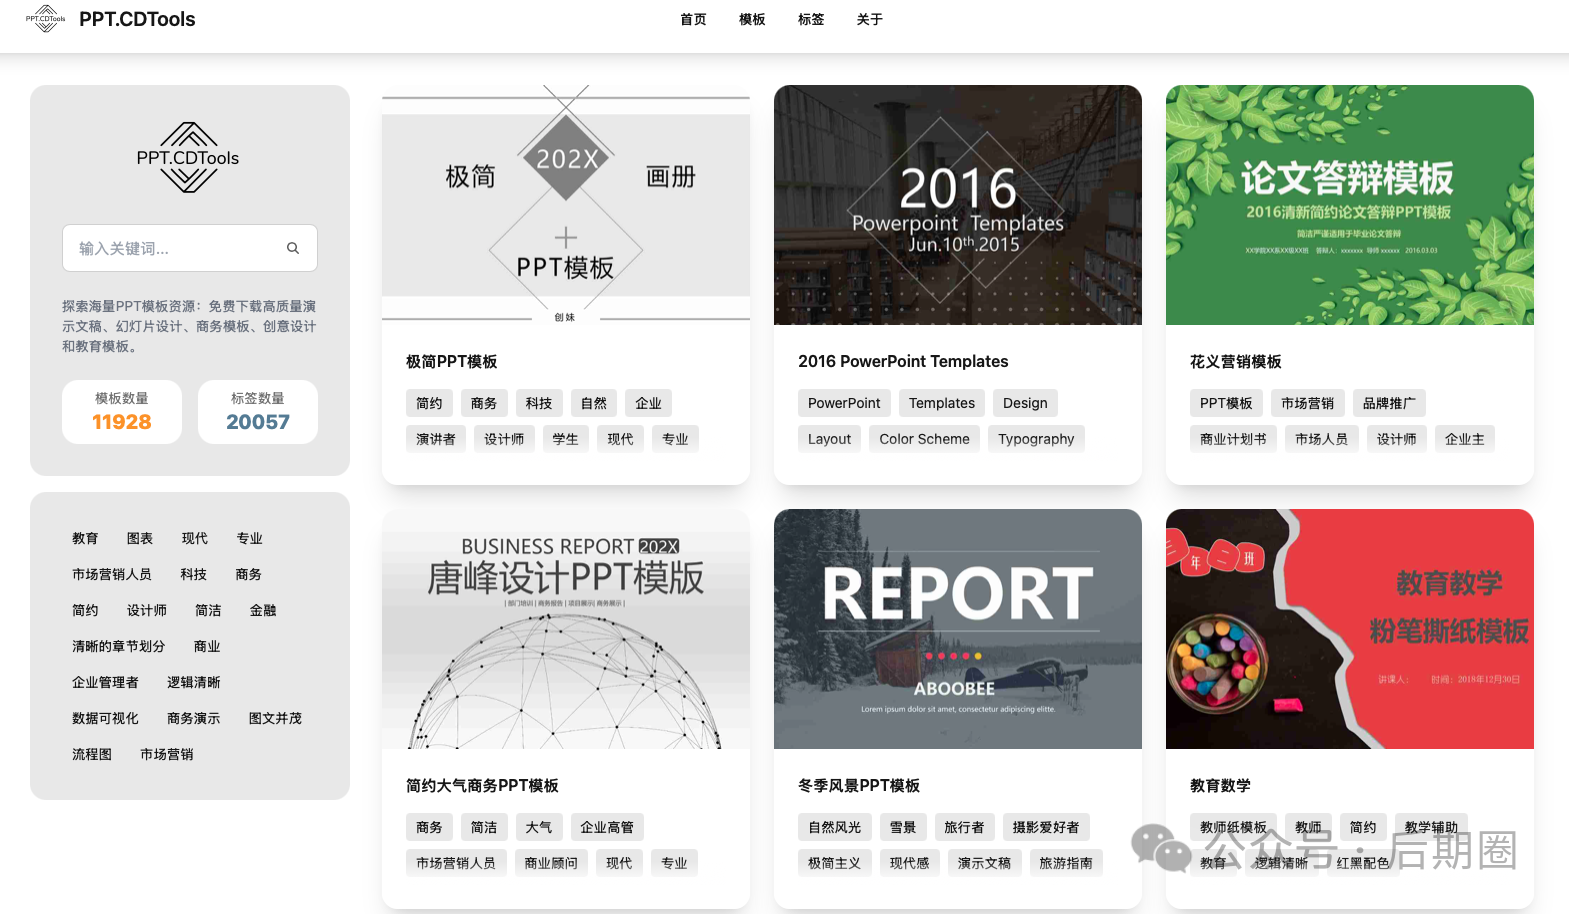Open the green 论文答辩模板 thumbnail

click(1350, 205)
